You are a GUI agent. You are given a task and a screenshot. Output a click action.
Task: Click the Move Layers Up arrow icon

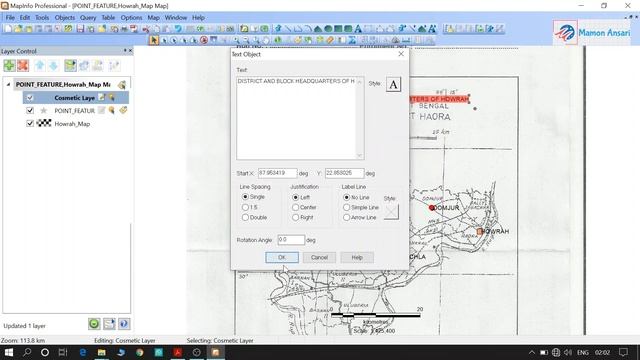(x=40, y=65)
